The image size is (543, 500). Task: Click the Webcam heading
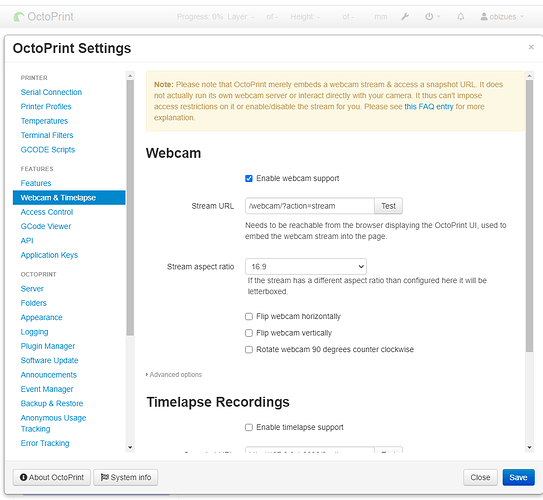click(173, 153)
